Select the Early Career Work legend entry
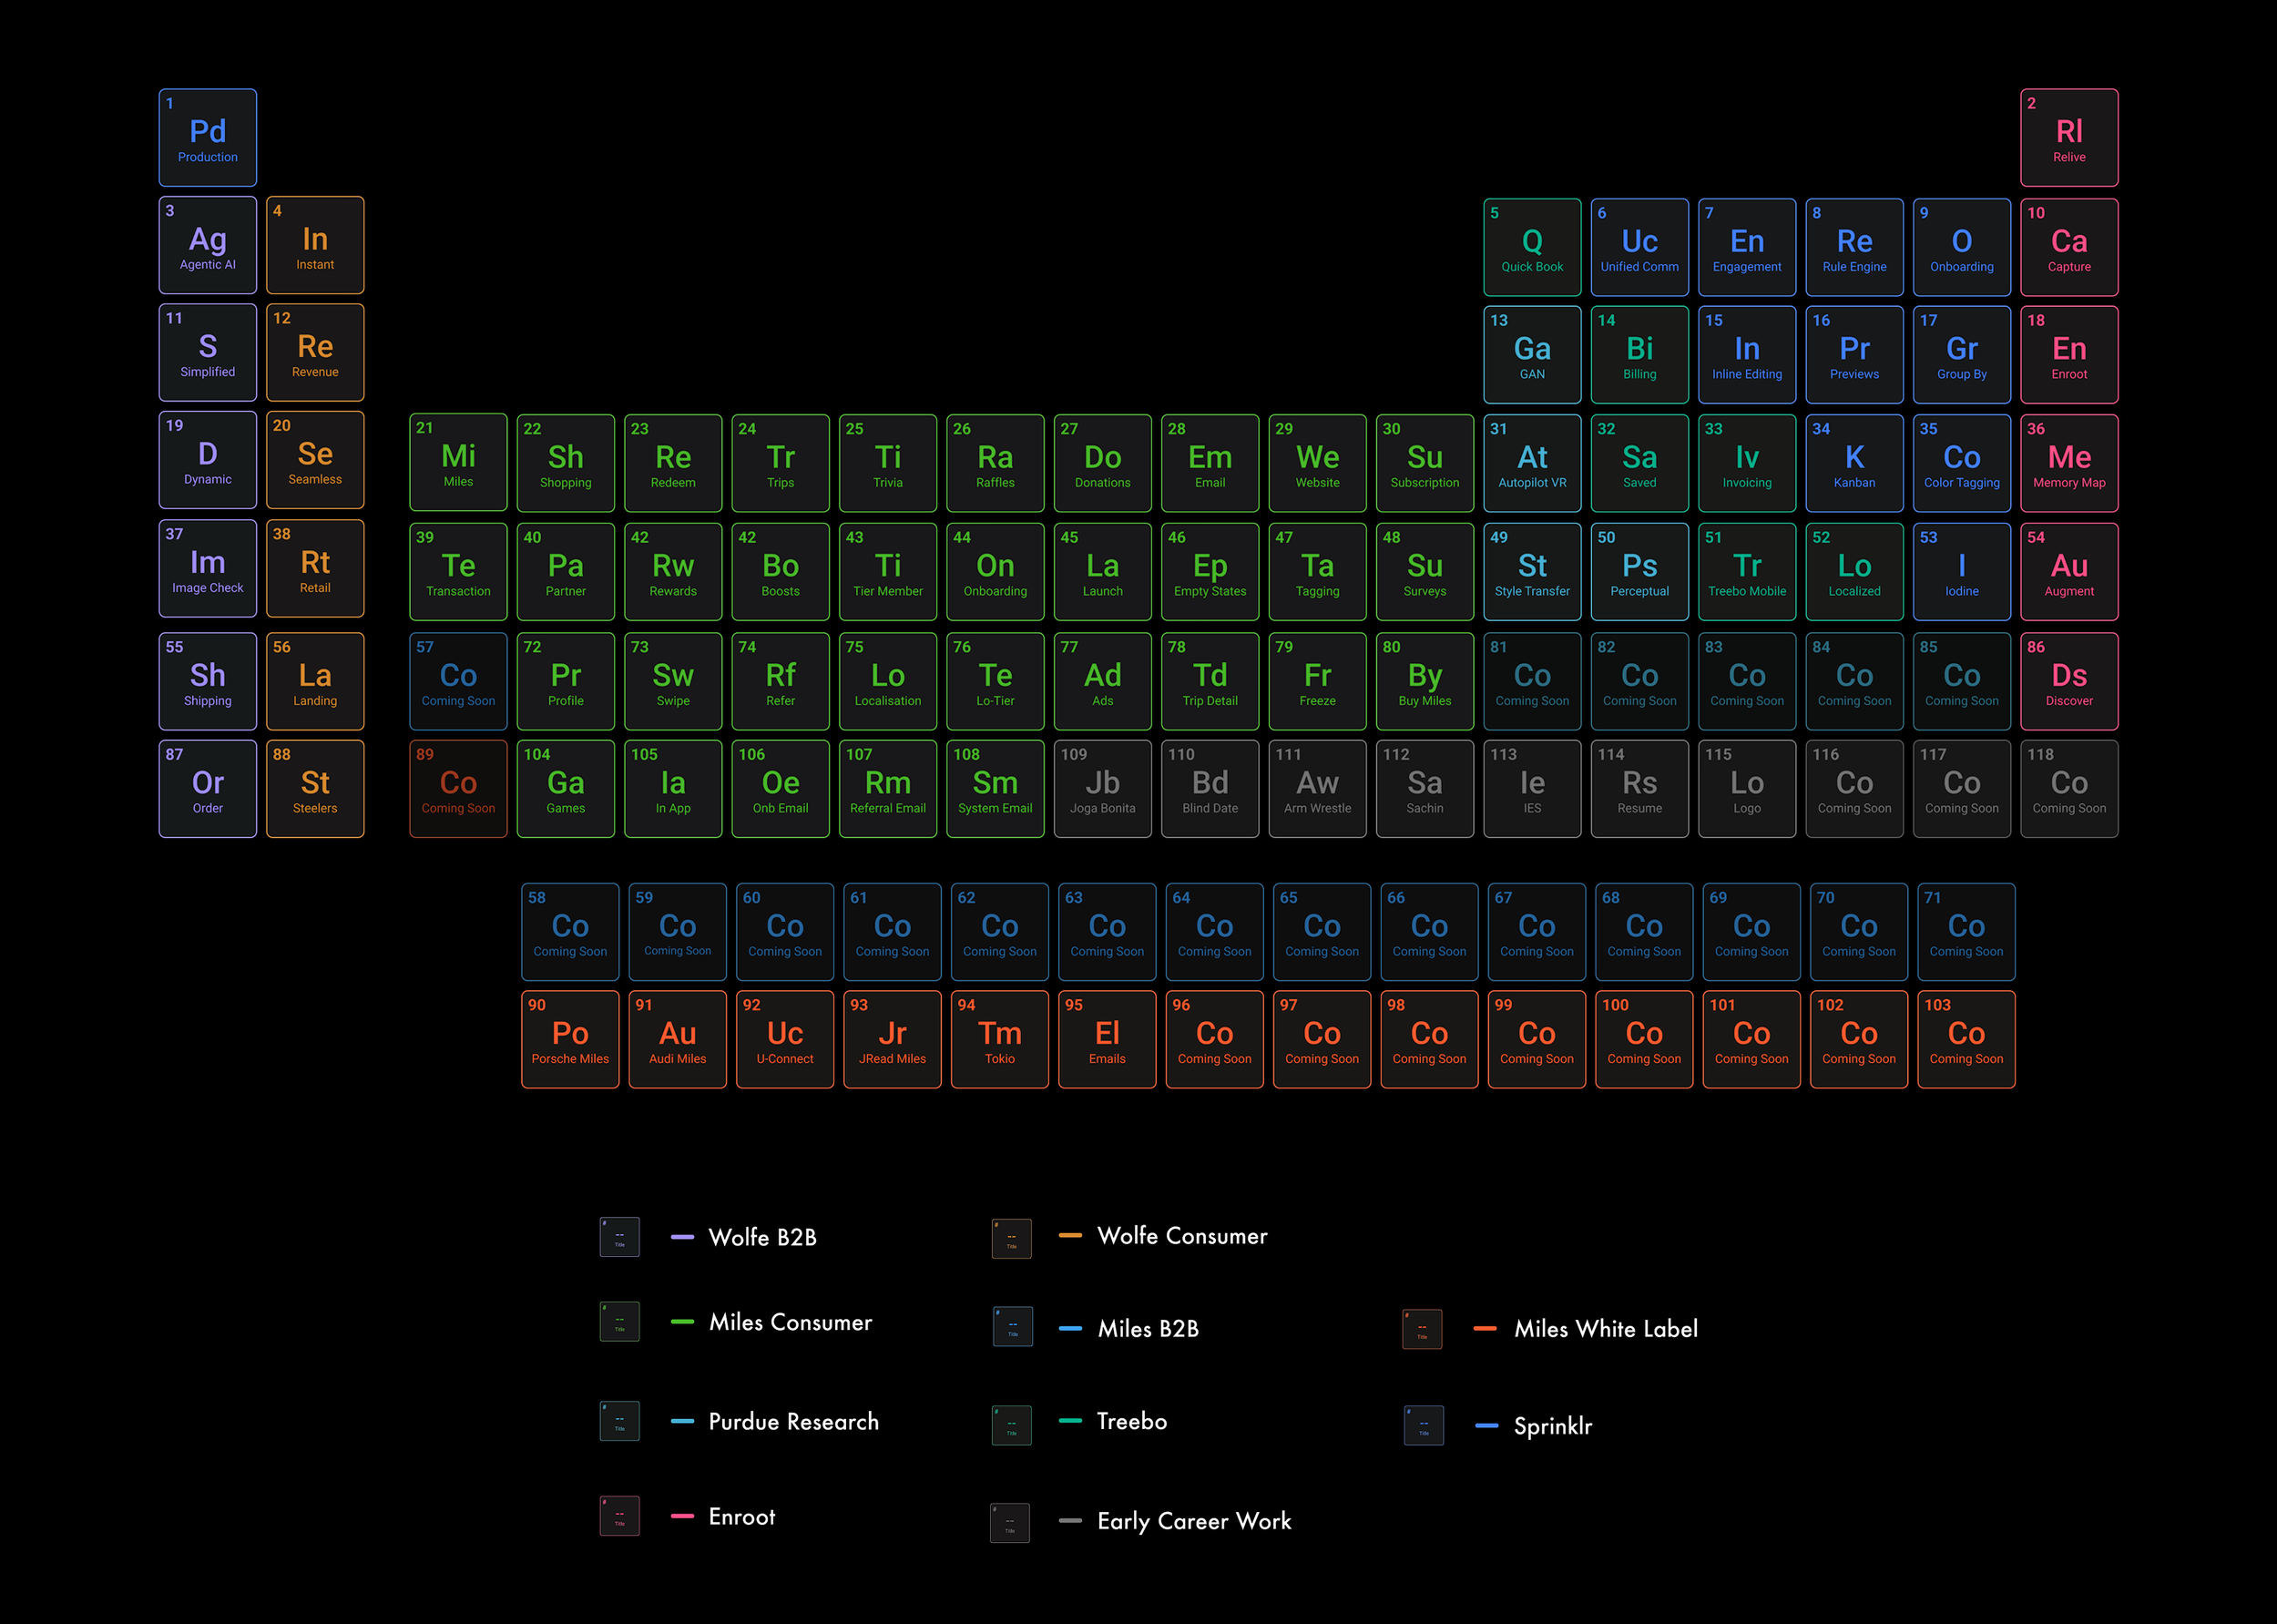2277x1624 pixels. 1194,1521
